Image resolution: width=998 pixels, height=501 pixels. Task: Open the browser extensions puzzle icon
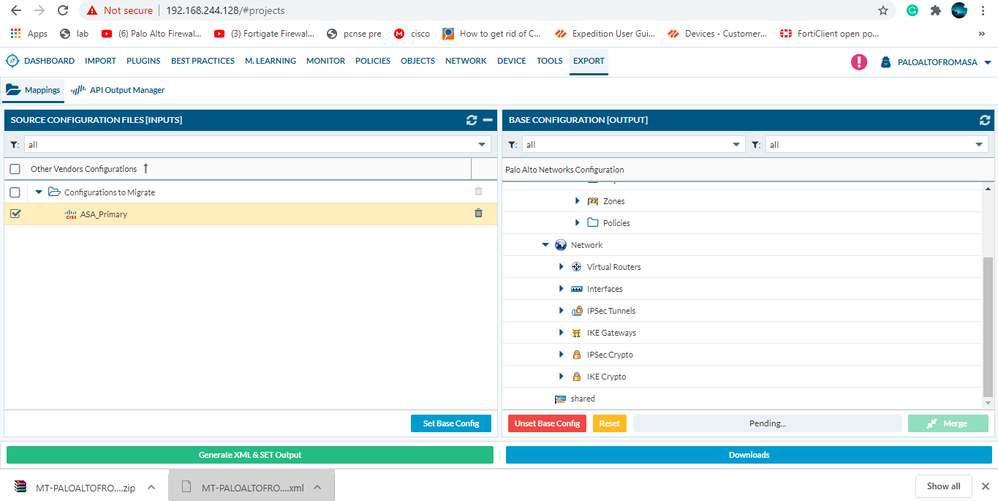(936, 10)
